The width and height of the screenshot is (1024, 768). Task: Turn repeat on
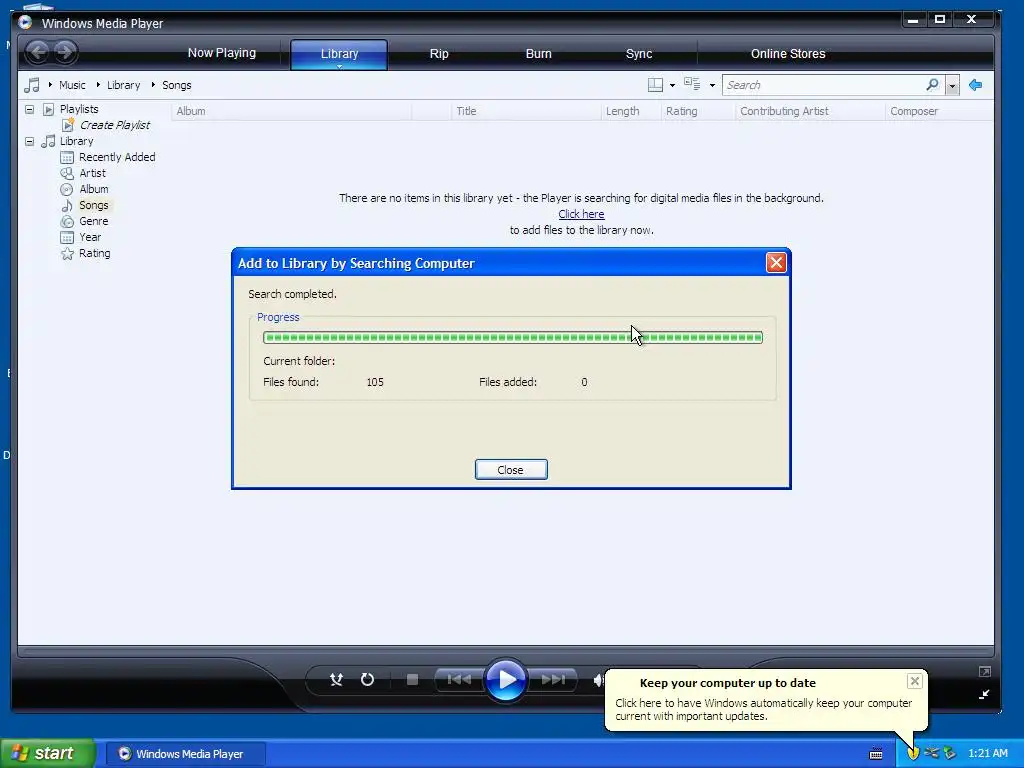pyautogui.click(x=367, y=680)
